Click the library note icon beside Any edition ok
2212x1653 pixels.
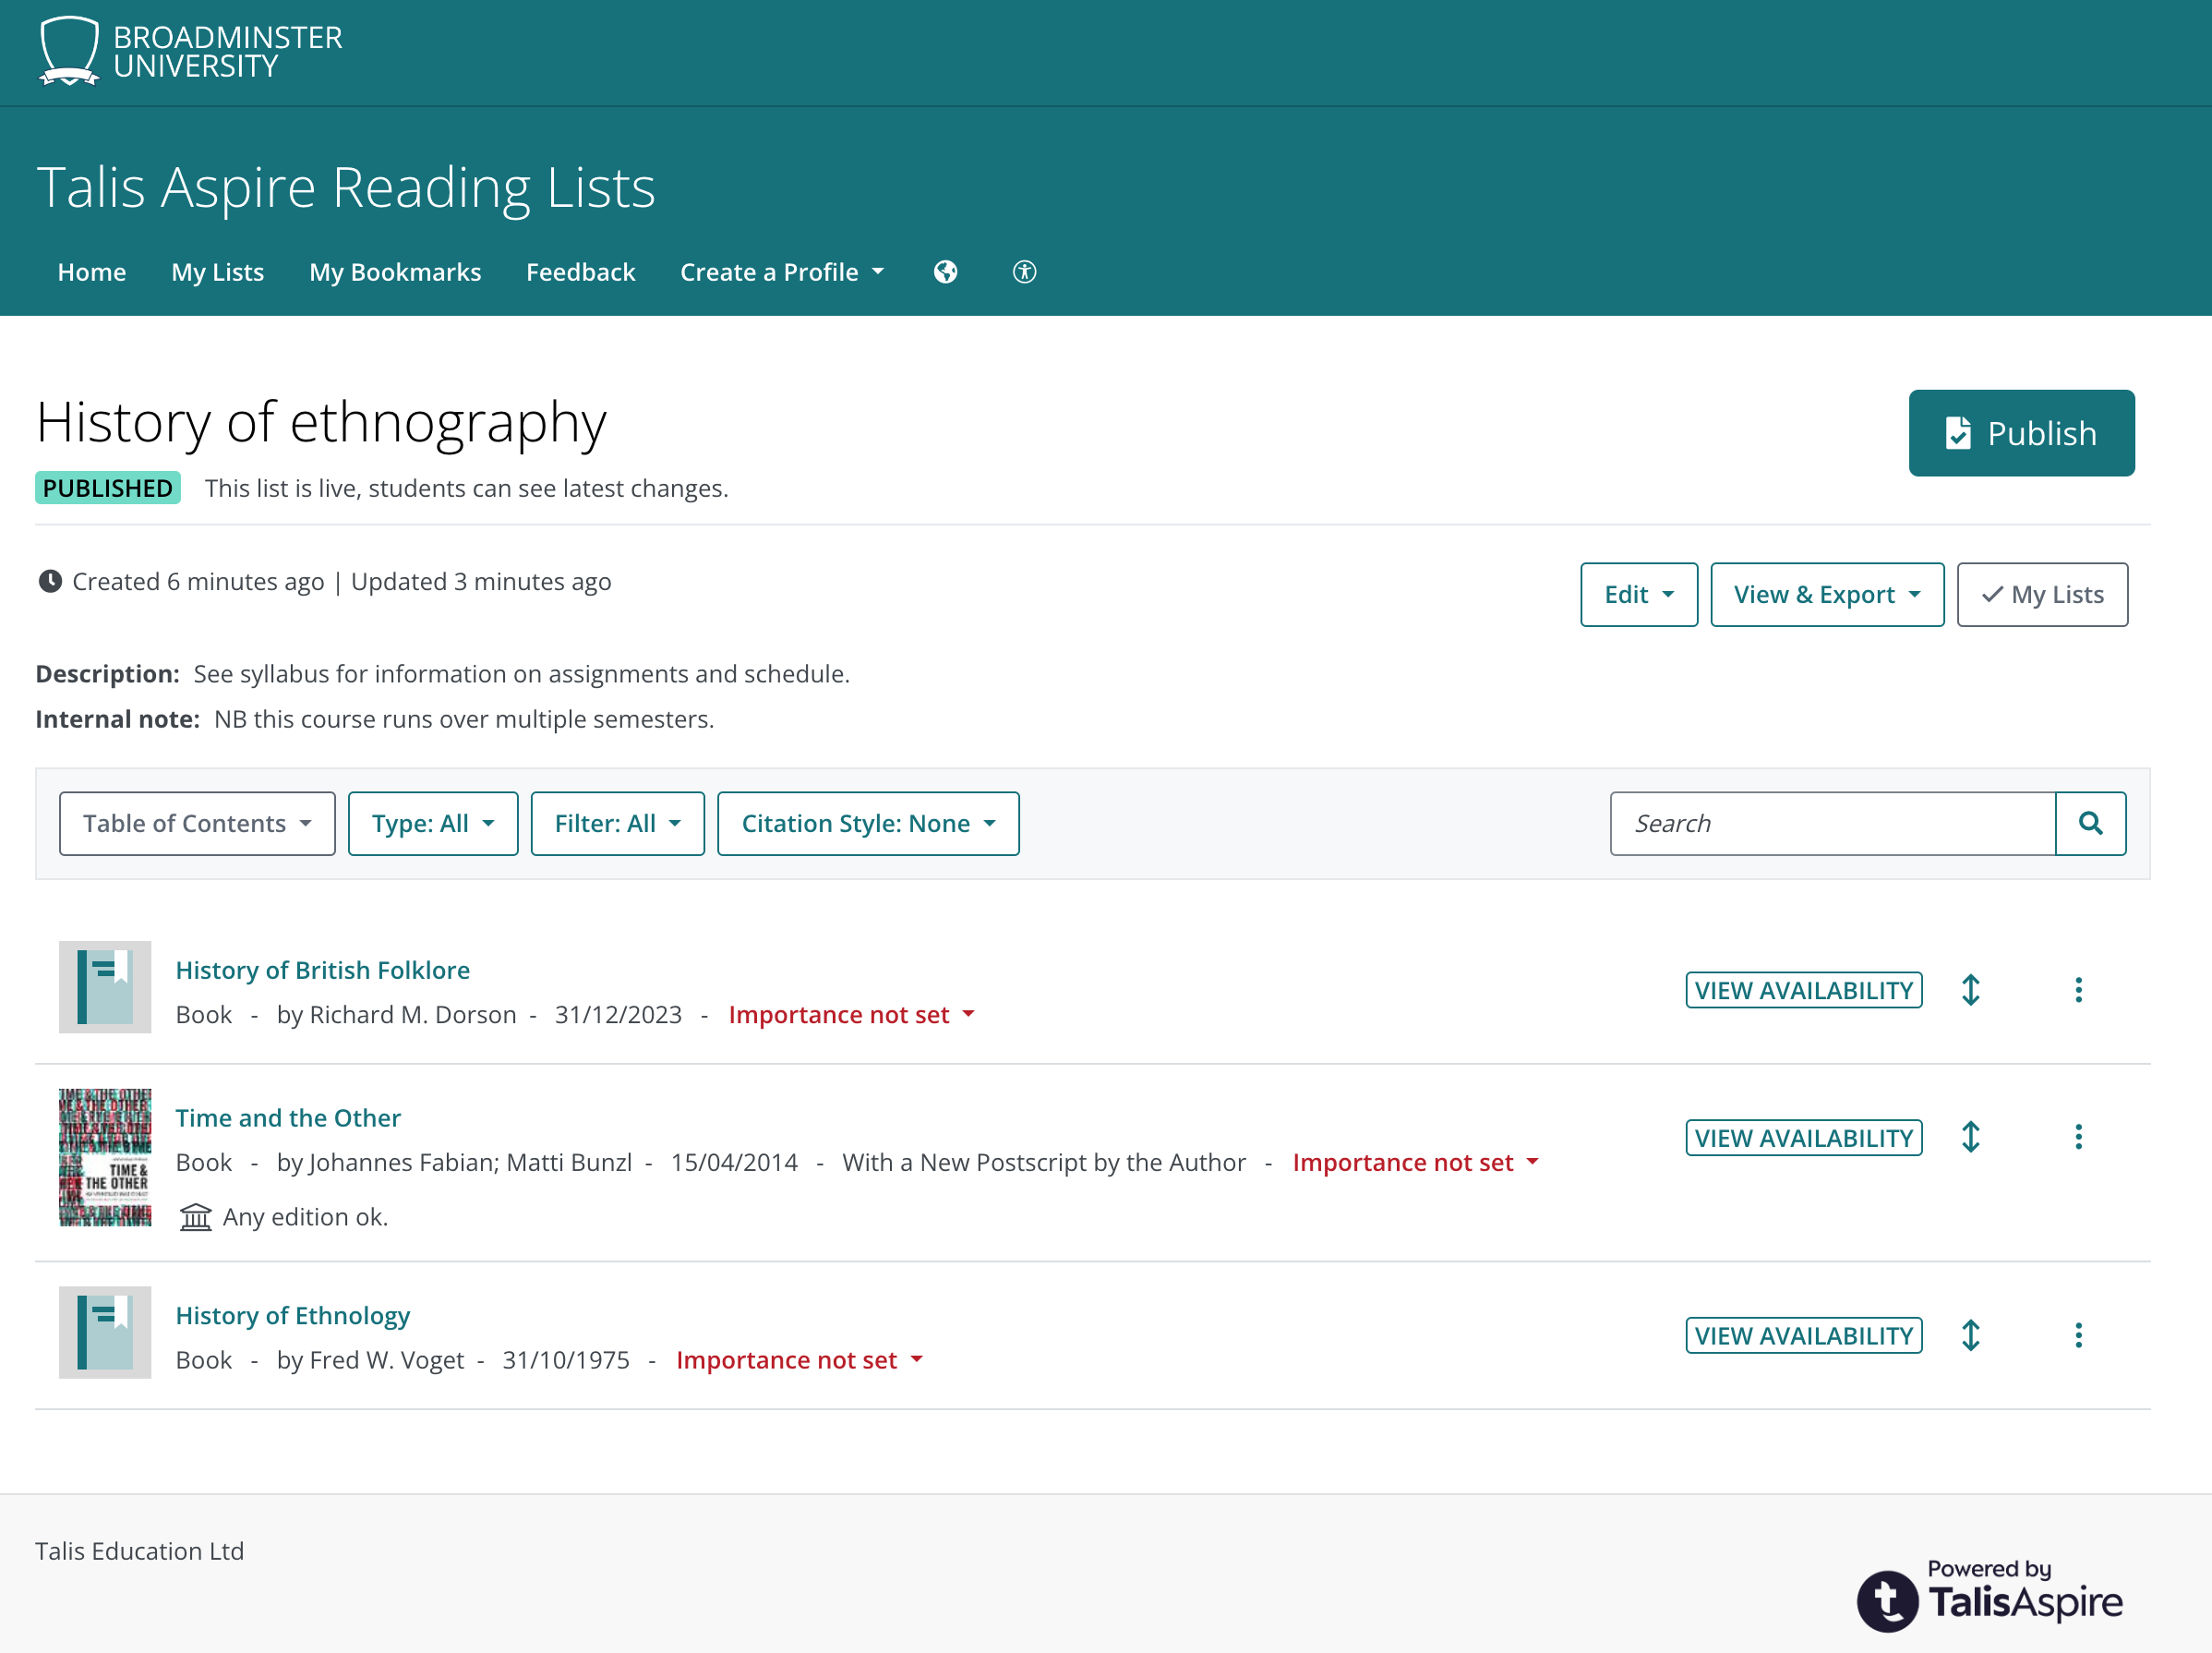pyautogui.click(x=195, y=1217)
